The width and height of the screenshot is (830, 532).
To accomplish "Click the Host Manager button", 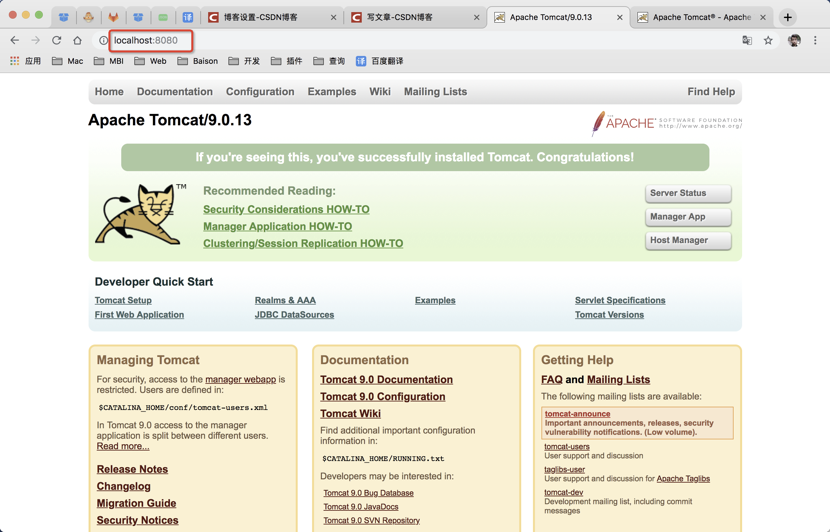I will click(688, 240).
